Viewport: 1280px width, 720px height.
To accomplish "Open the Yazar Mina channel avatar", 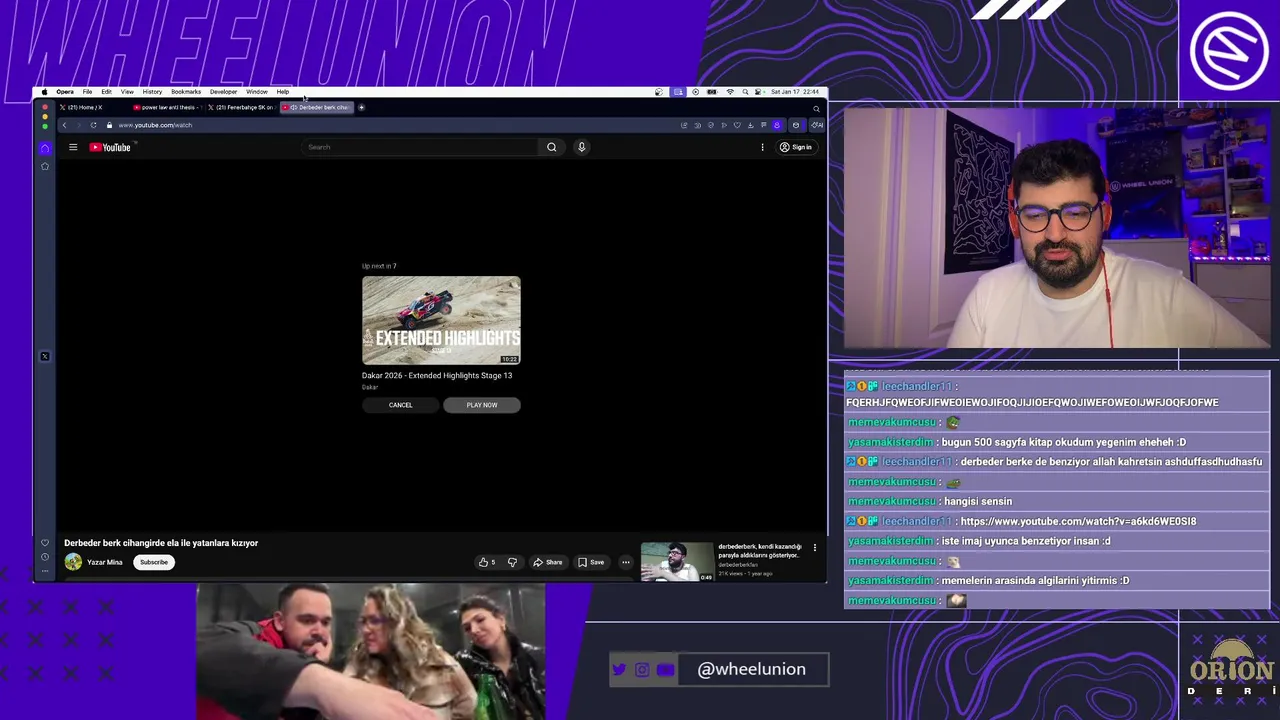I will tap(73, 562).
